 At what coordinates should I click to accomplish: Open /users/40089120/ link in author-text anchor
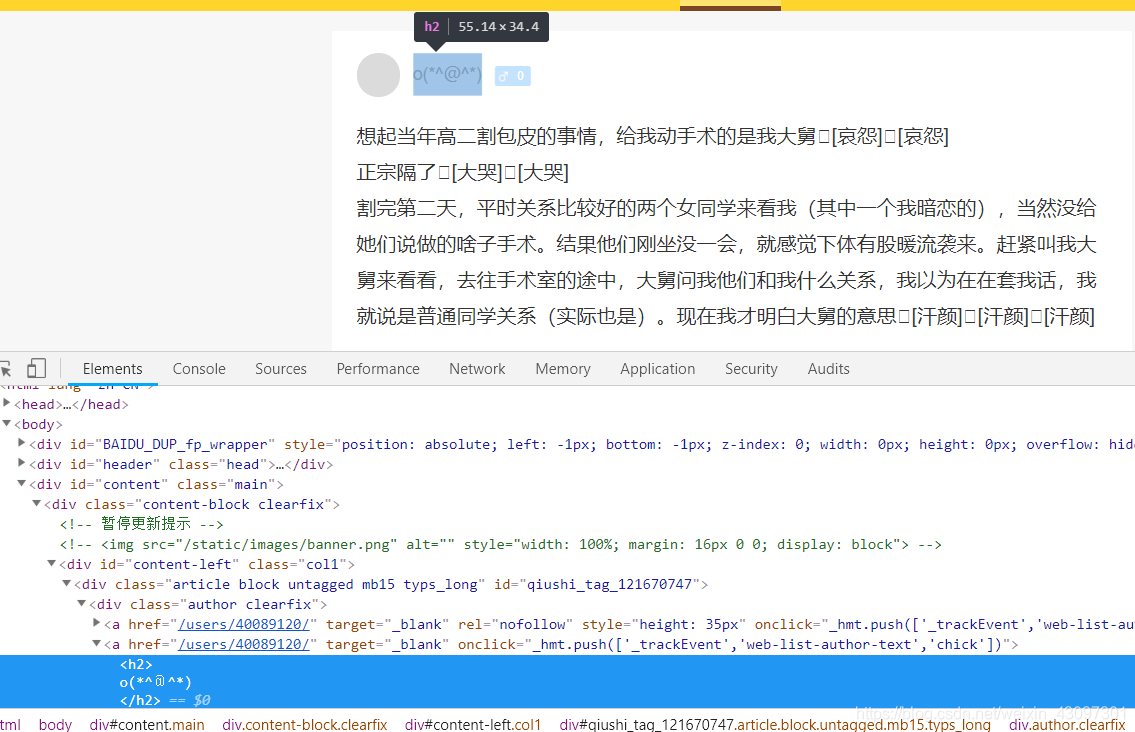coord(244,644)
